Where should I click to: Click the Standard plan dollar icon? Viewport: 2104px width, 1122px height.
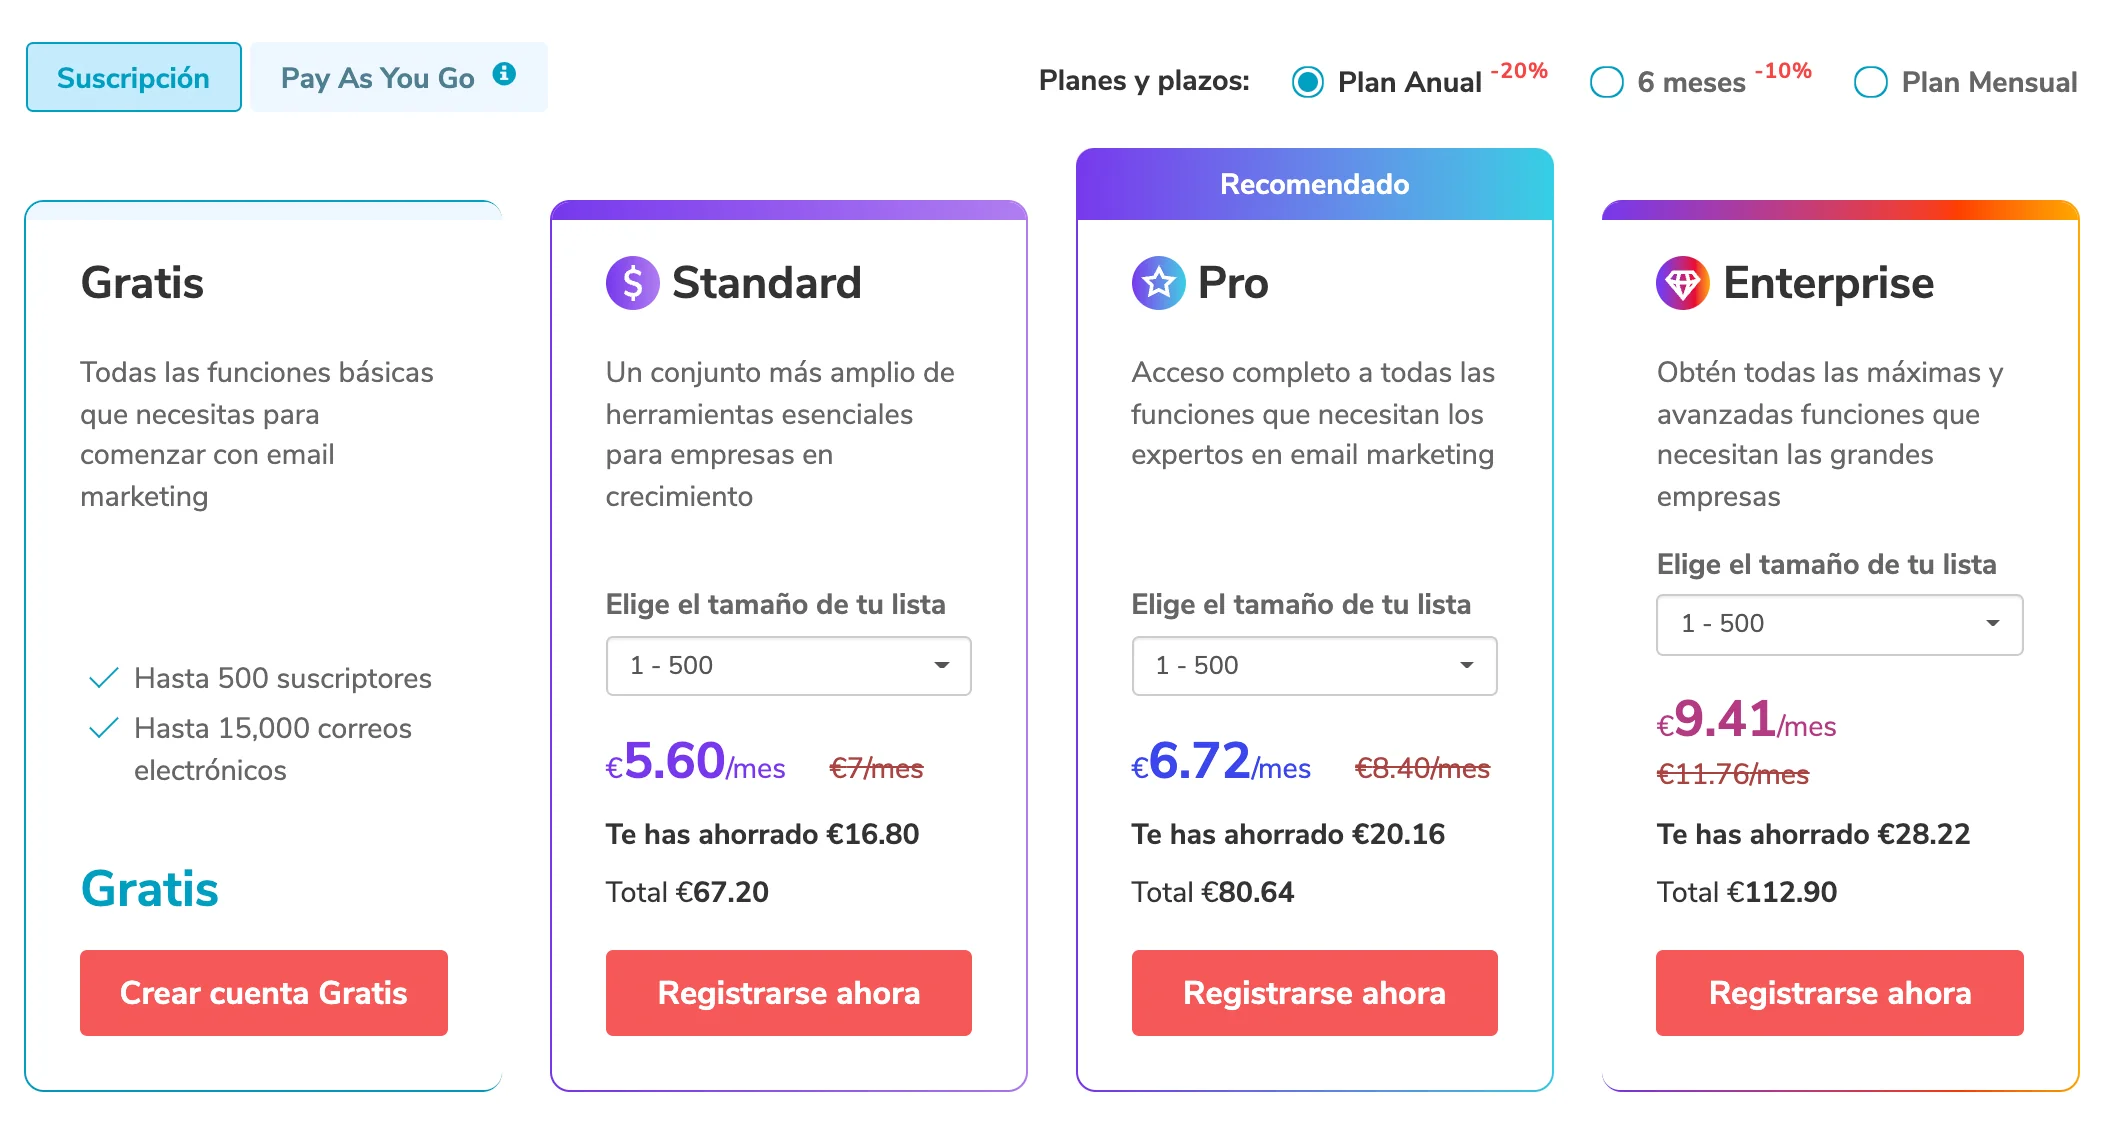(x=632, y=283)
